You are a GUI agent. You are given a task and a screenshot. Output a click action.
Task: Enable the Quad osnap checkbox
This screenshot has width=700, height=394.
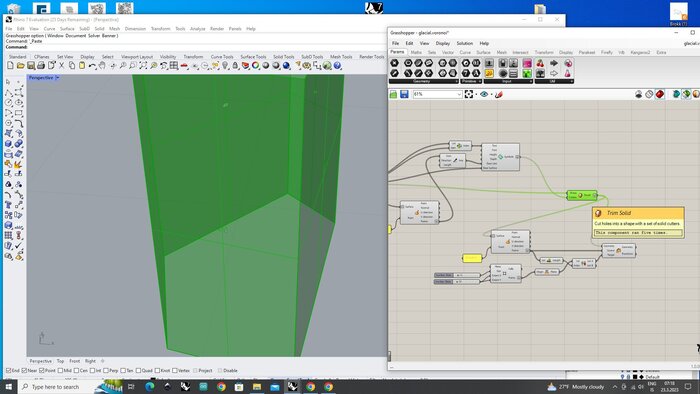(139, 370)
